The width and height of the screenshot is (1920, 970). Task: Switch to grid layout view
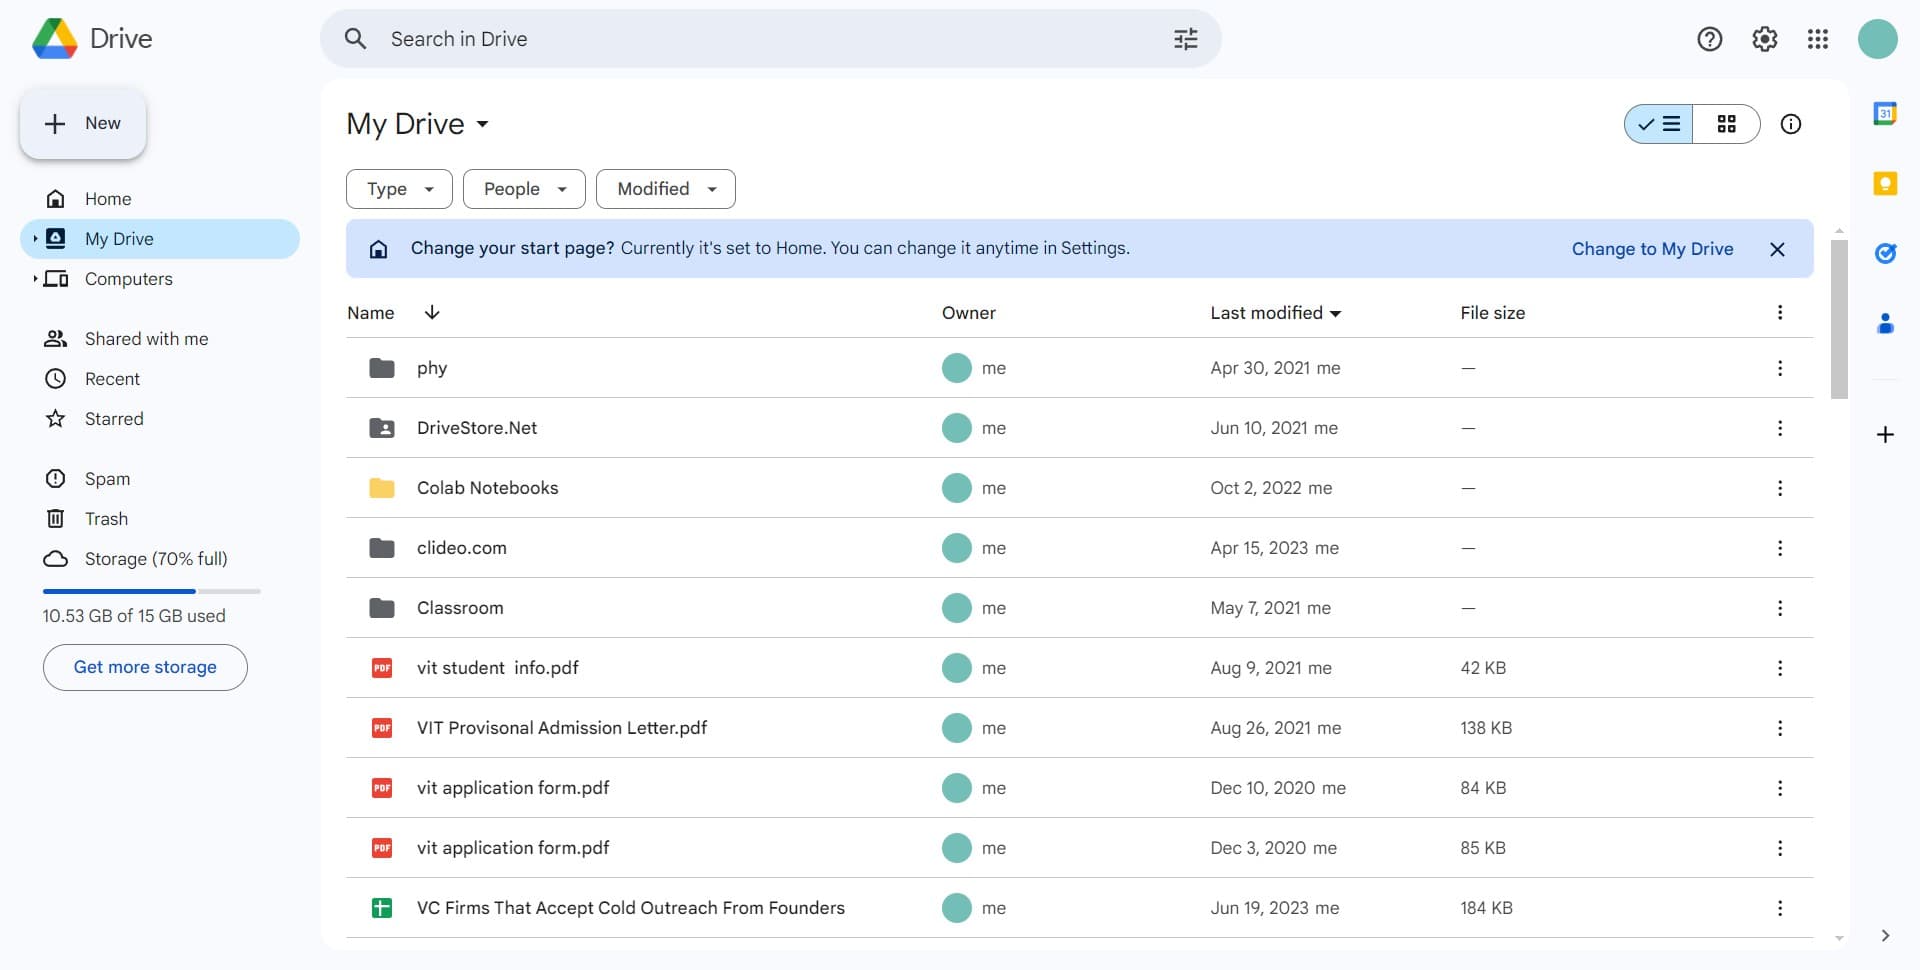tap(1726, 124)
